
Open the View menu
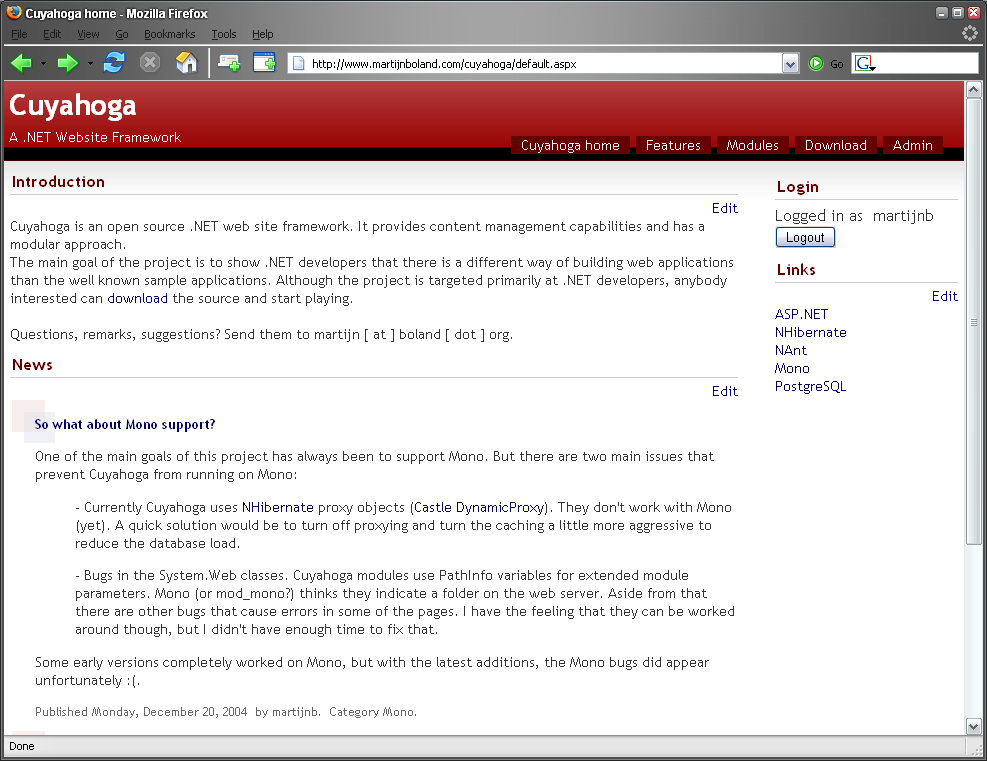coord(88,34)
